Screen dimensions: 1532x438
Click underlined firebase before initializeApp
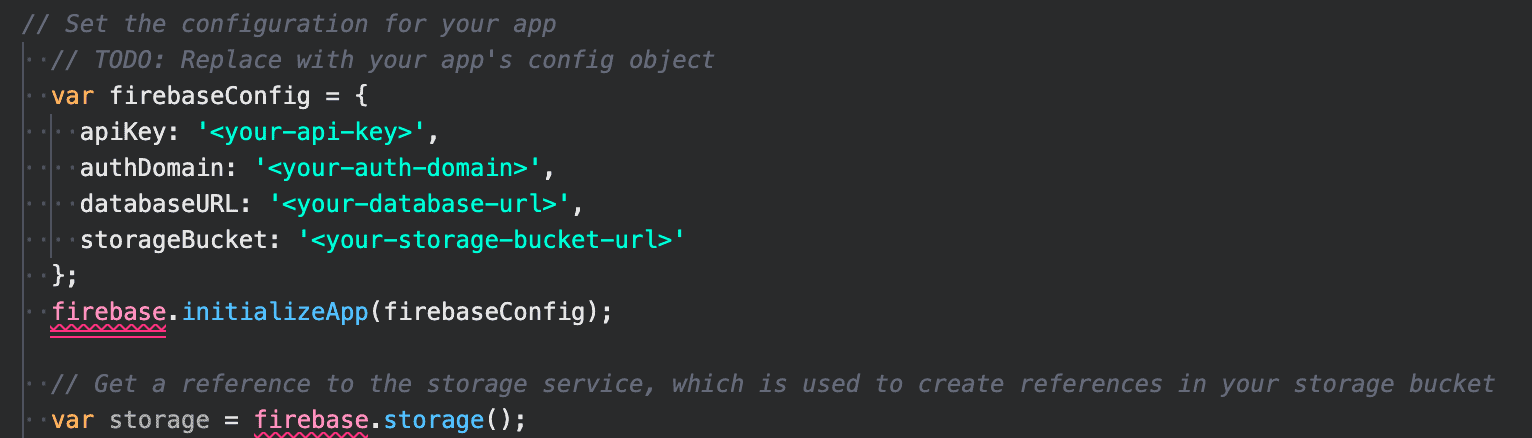point(109,312)
